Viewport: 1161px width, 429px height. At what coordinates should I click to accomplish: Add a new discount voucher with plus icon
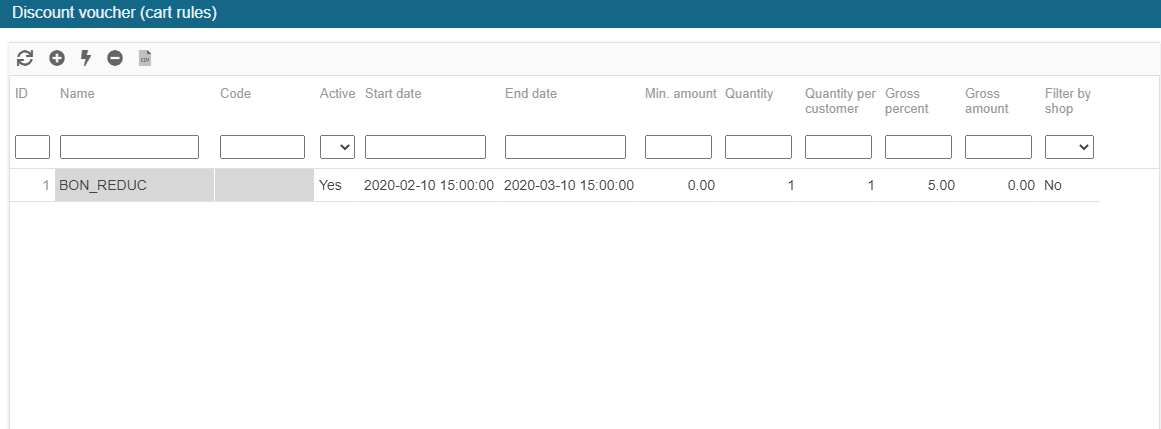[57, 59]
